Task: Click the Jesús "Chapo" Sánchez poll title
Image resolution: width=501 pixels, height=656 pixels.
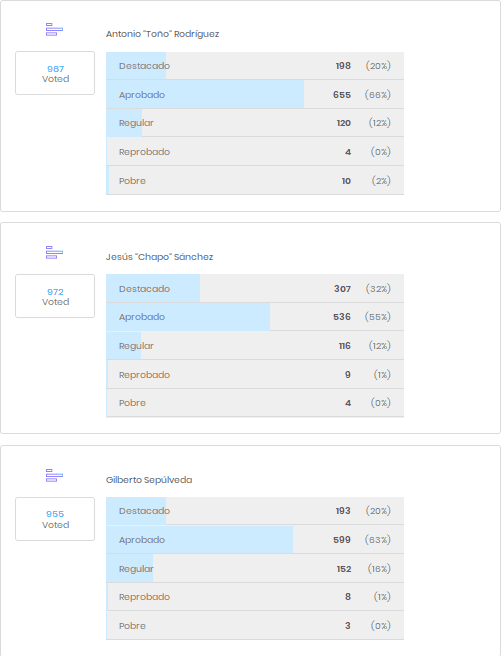Action: [x=159, y=257]
